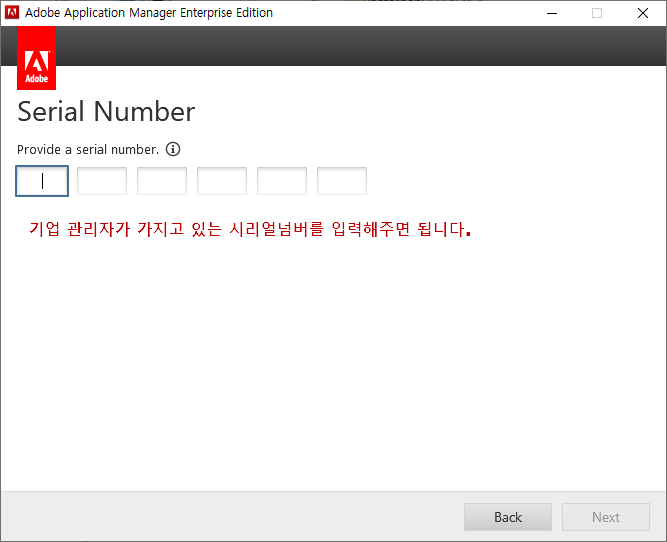The image size is (667, 542).
Task: Focus the first serial number field
Action: click(42, 181)
